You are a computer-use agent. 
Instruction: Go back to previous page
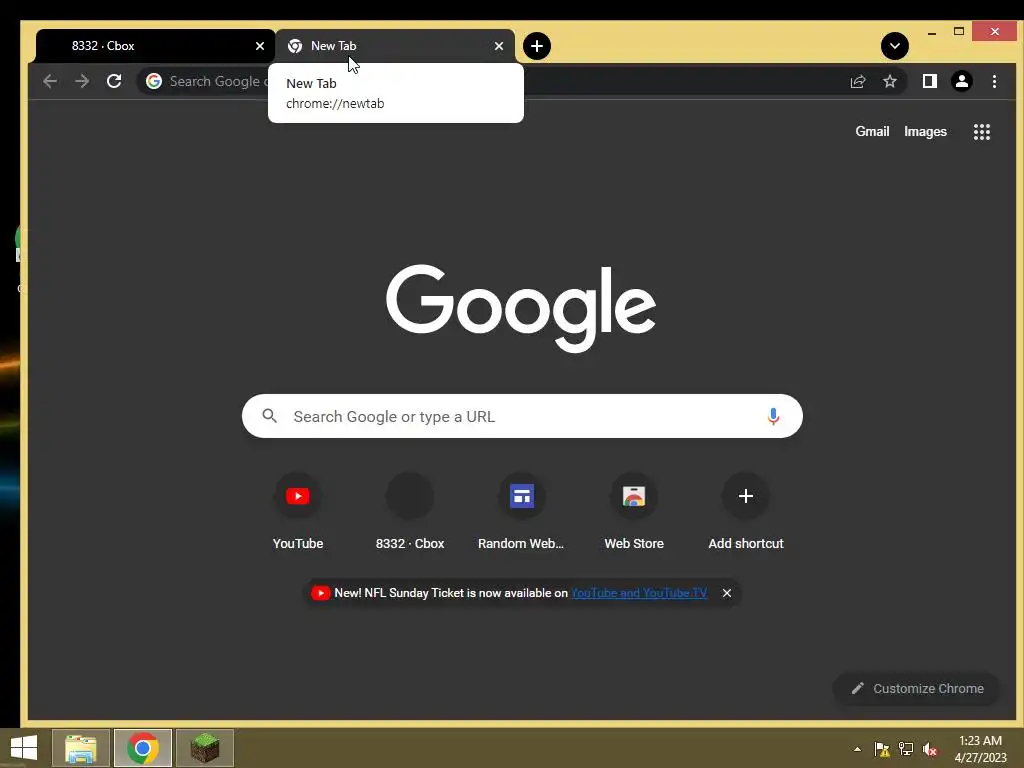pos(50,81)
